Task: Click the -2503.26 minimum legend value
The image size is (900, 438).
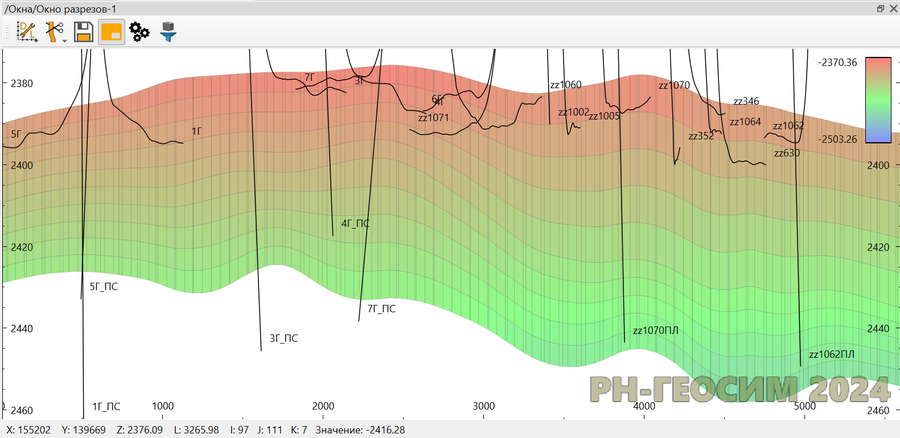Action: [x=837, y=139]
